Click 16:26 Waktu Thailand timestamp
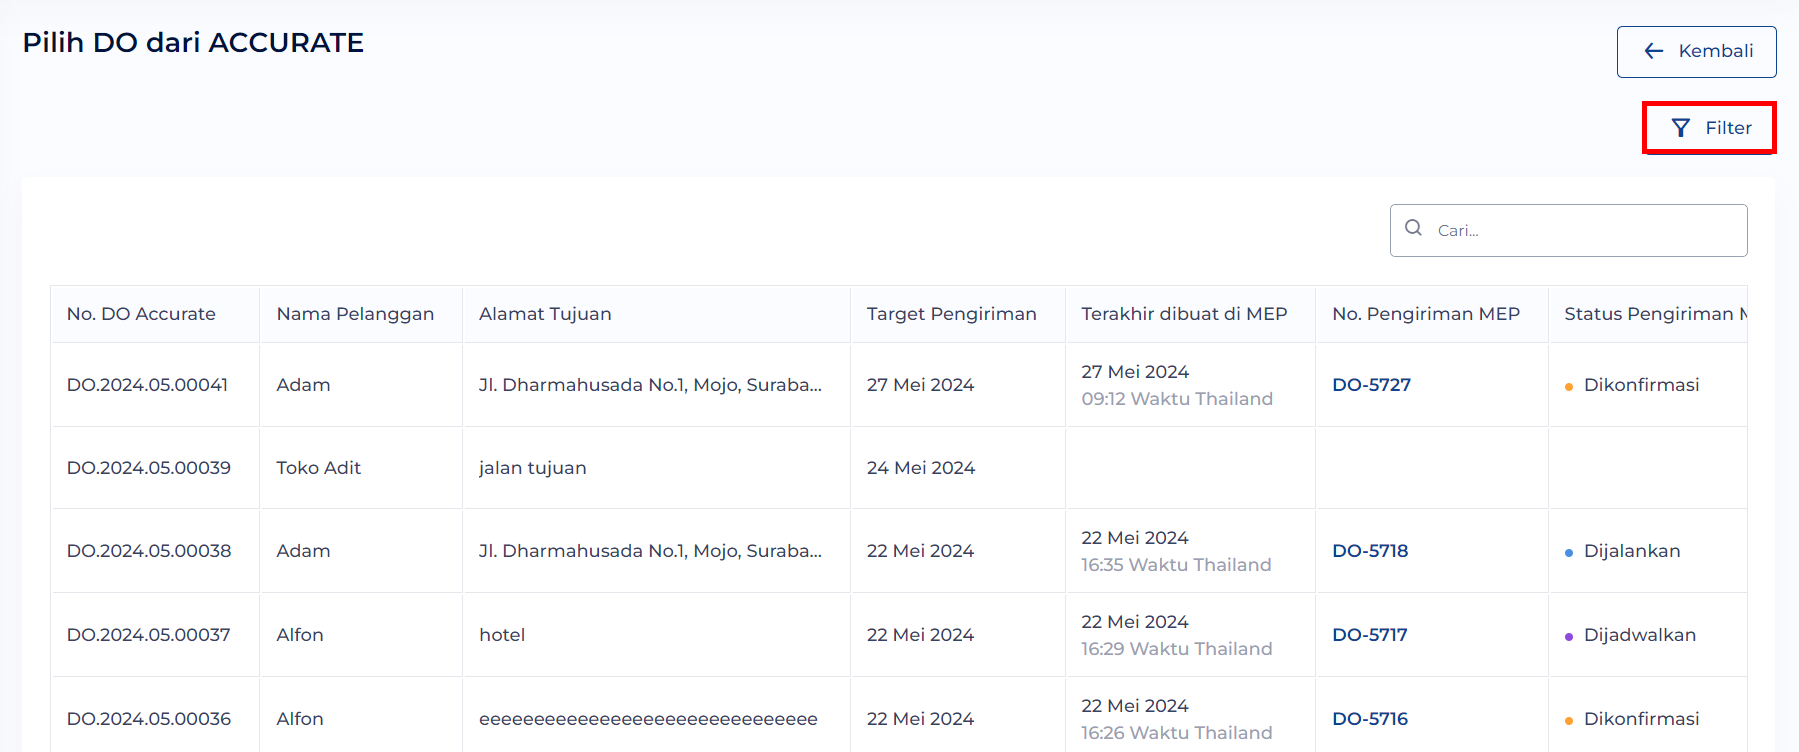 tap(1177, 733)
